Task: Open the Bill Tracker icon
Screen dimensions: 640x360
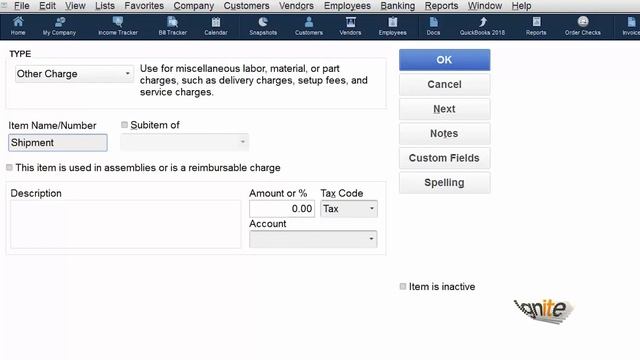Action: pyautogui.click(x=173, y=26)
